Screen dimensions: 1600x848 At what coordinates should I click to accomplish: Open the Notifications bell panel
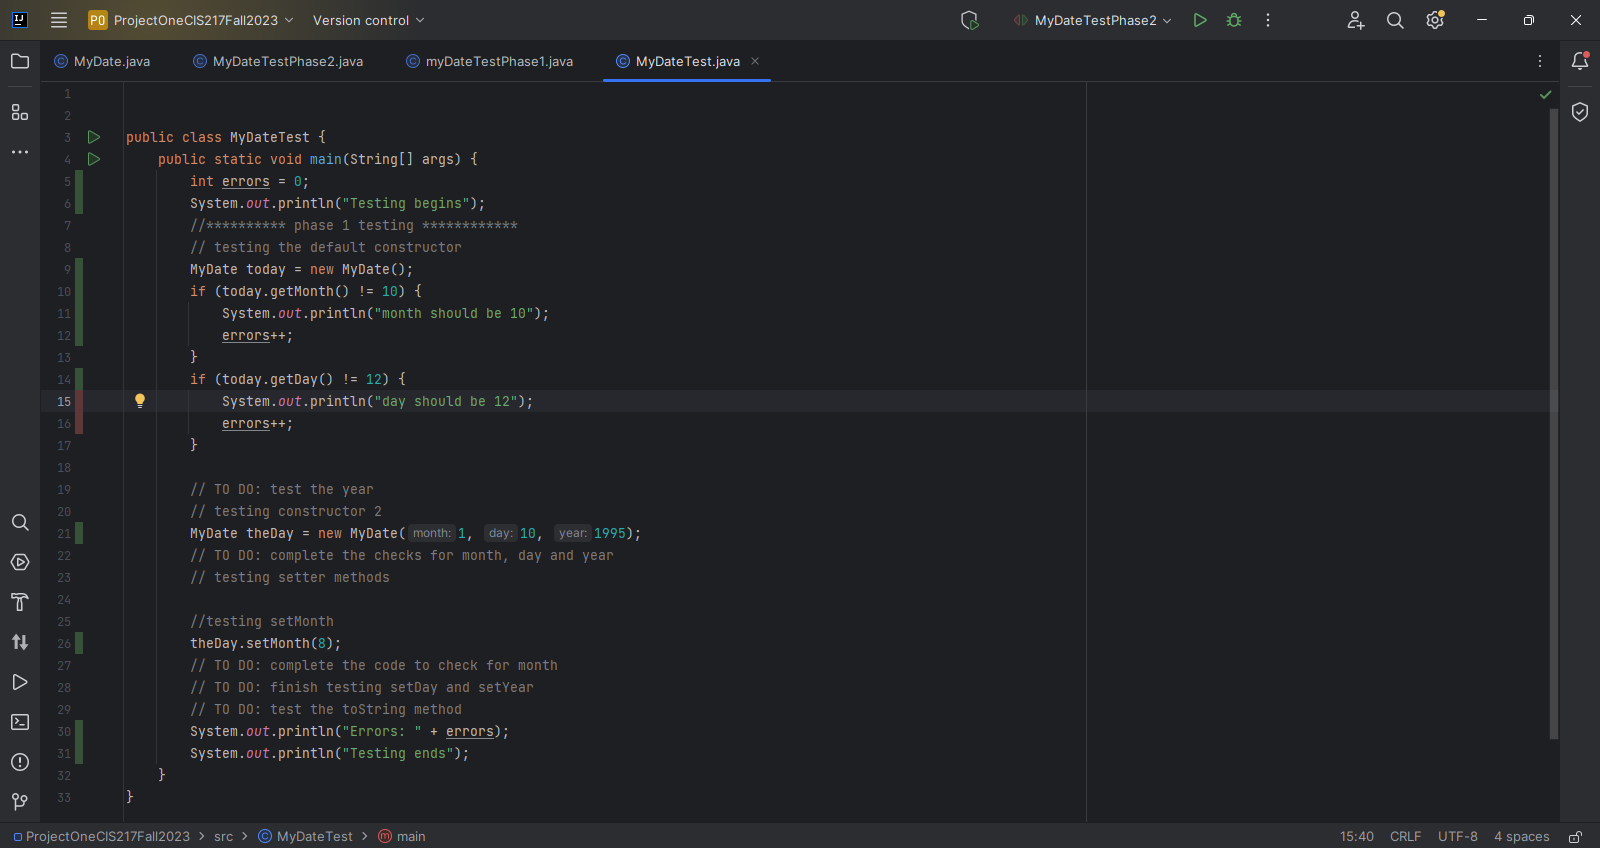(x=1580, y=61)
